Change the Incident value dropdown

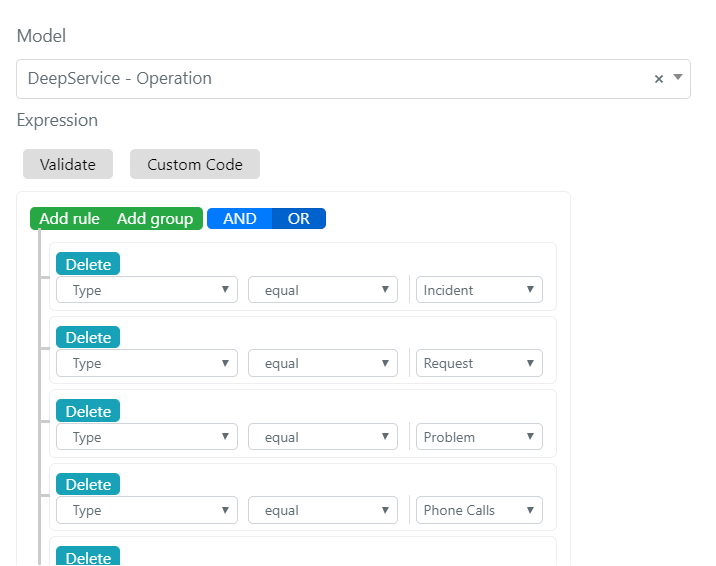click(479, 290)
